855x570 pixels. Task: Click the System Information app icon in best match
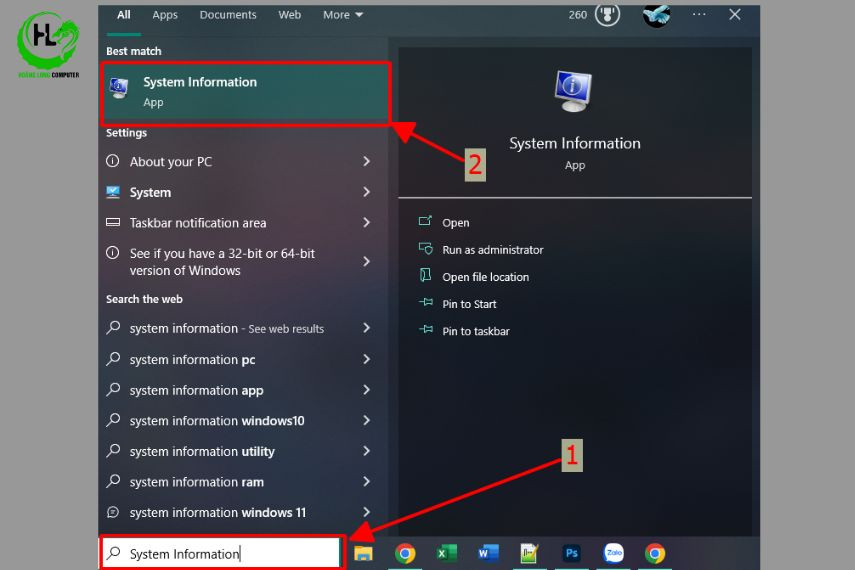click(x=119, y=88)
